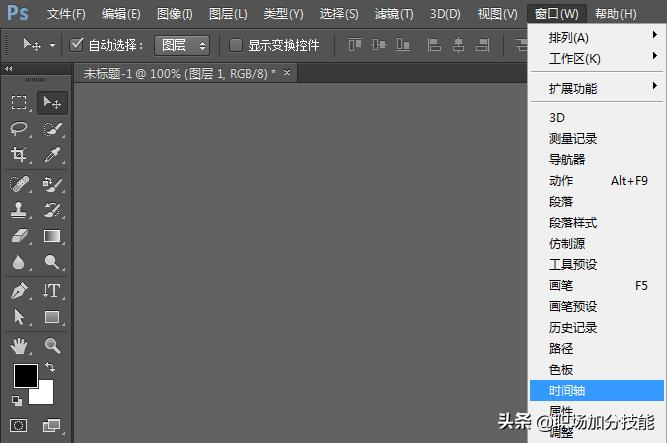Select the History Brush tool
Viewport: 667px width, 443px height.
pyautogui.click(x=52, y=210)
